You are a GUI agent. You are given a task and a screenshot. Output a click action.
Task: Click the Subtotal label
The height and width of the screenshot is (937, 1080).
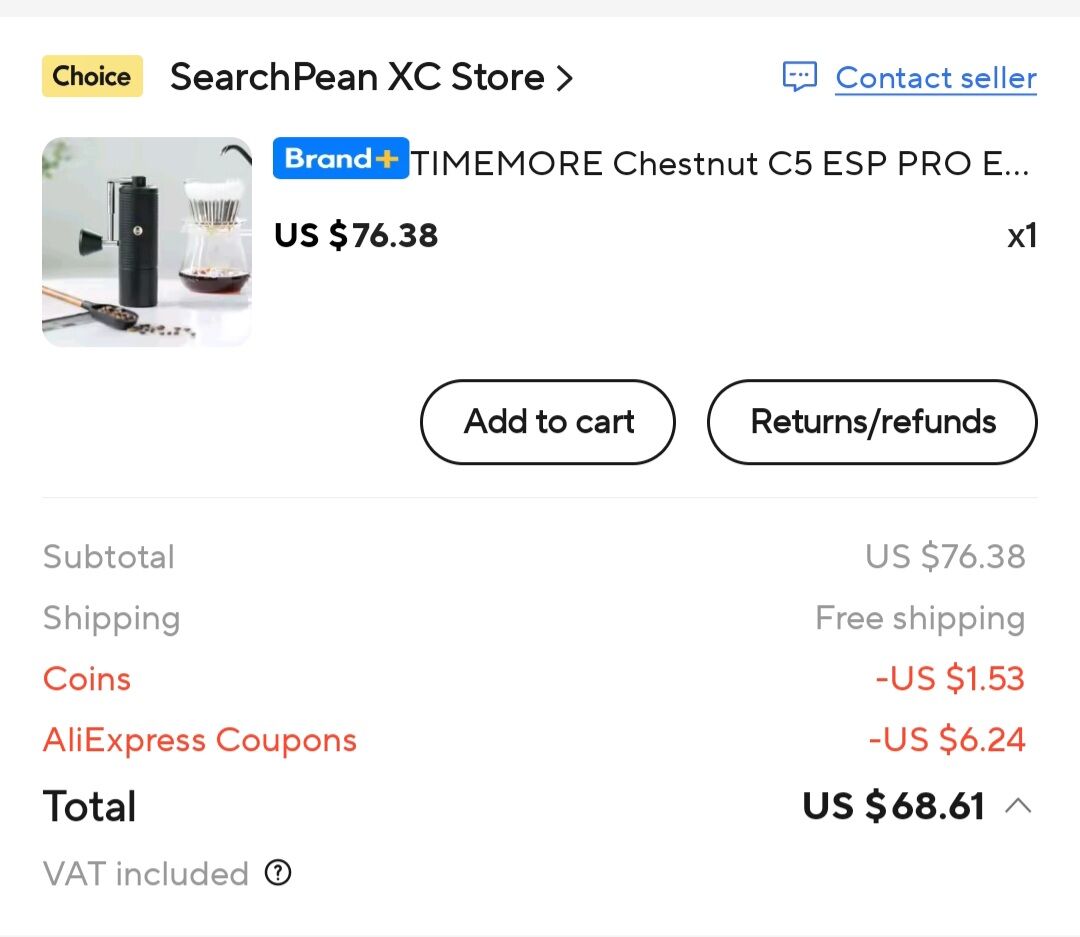109,557
